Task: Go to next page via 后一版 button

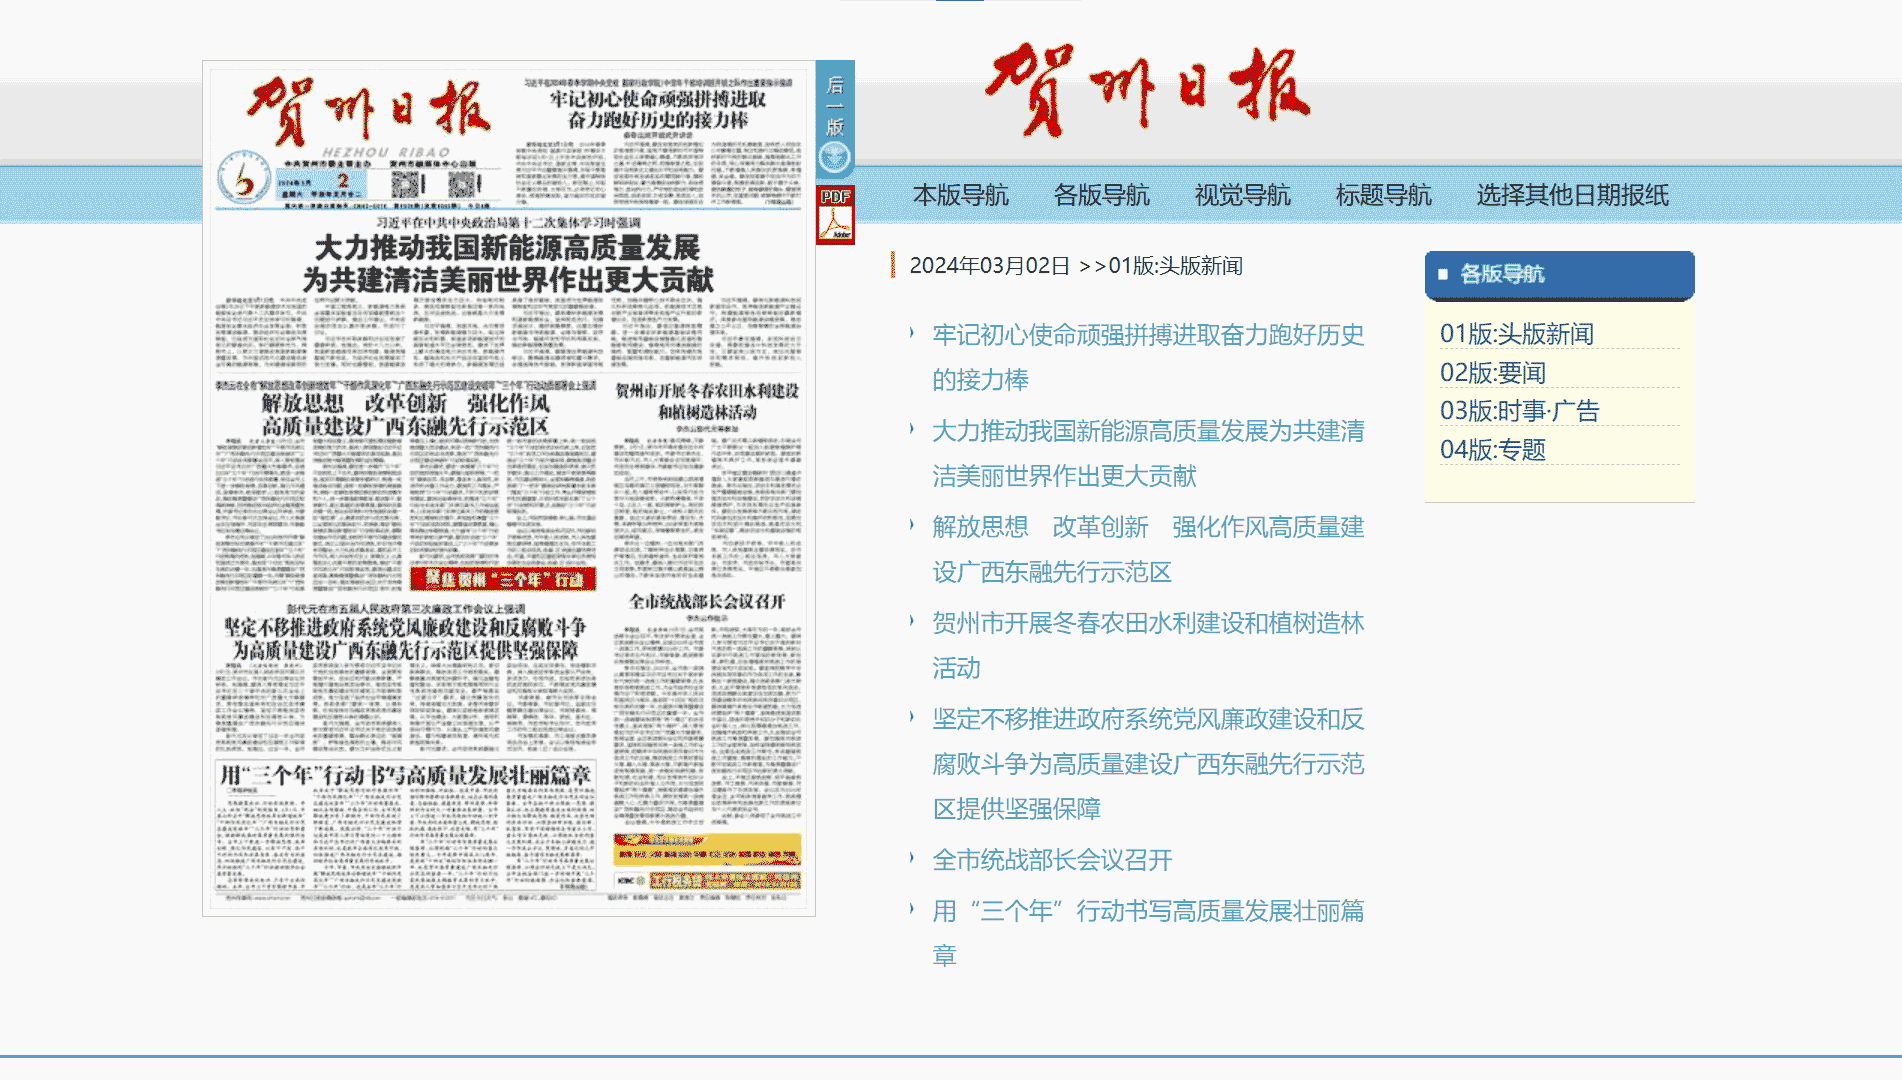Action: [x=835, y=118]
